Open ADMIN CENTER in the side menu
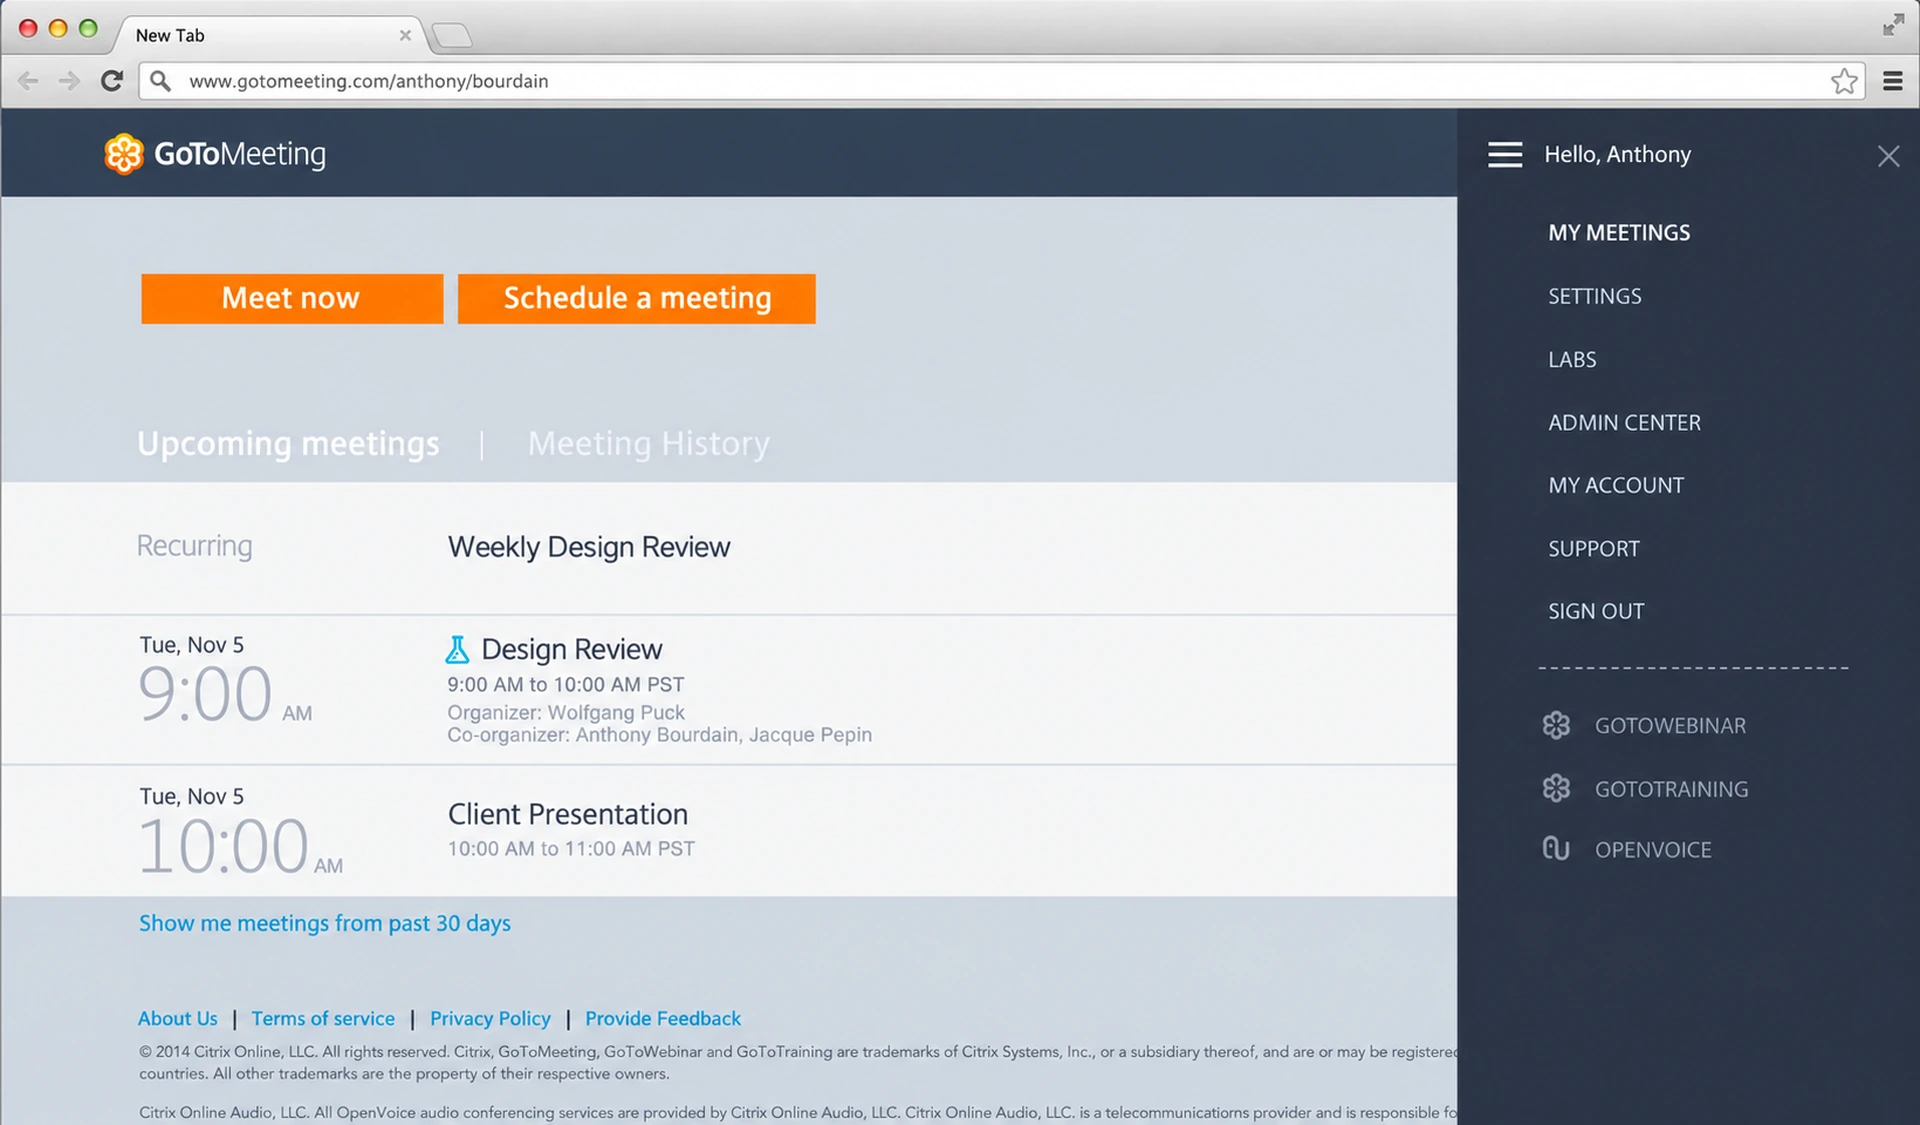Image resolution: width=1920 pixels, height=1125 pixels. click(x=1624, y=422)
